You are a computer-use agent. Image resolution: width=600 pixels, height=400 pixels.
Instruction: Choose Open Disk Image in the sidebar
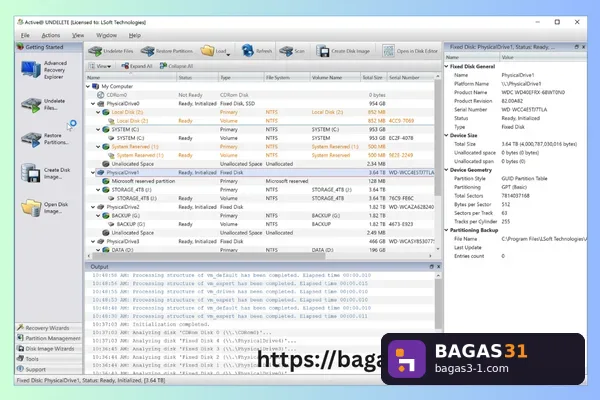coord(45,207)
